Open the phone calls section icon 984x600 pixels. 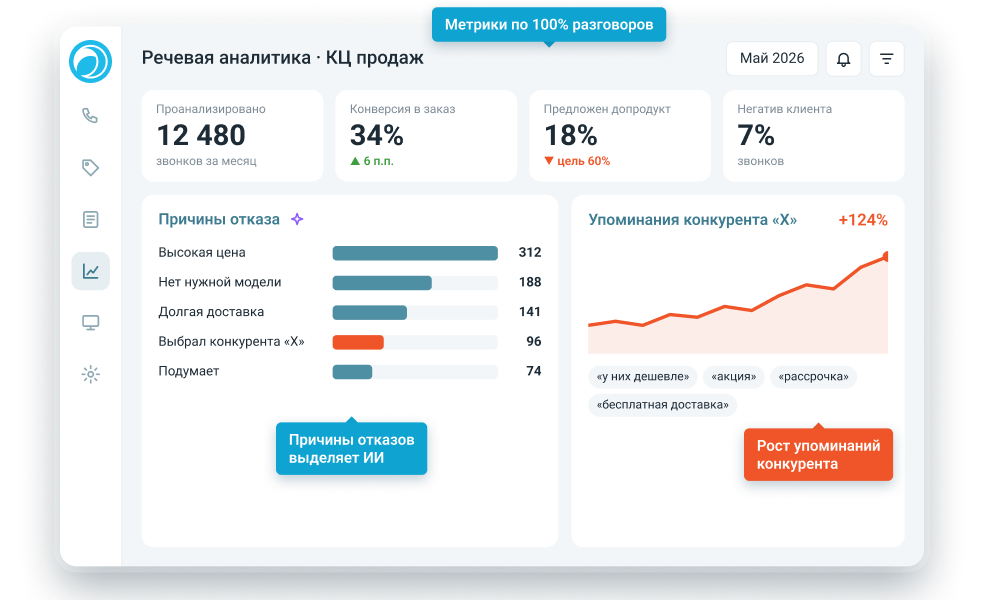click(90, 115)
